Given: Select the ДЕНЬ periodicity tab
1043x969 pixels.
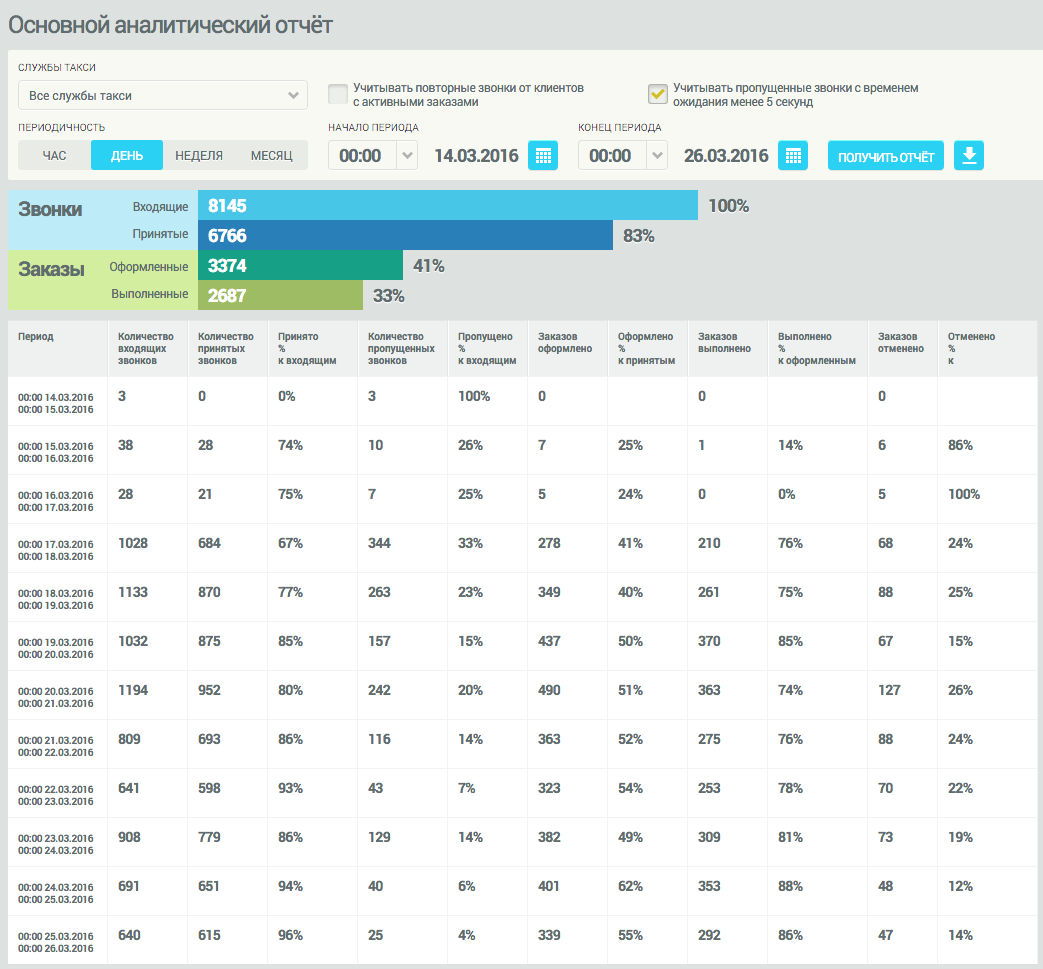Looking at the screenshot, I should click(x=127, y=156).
